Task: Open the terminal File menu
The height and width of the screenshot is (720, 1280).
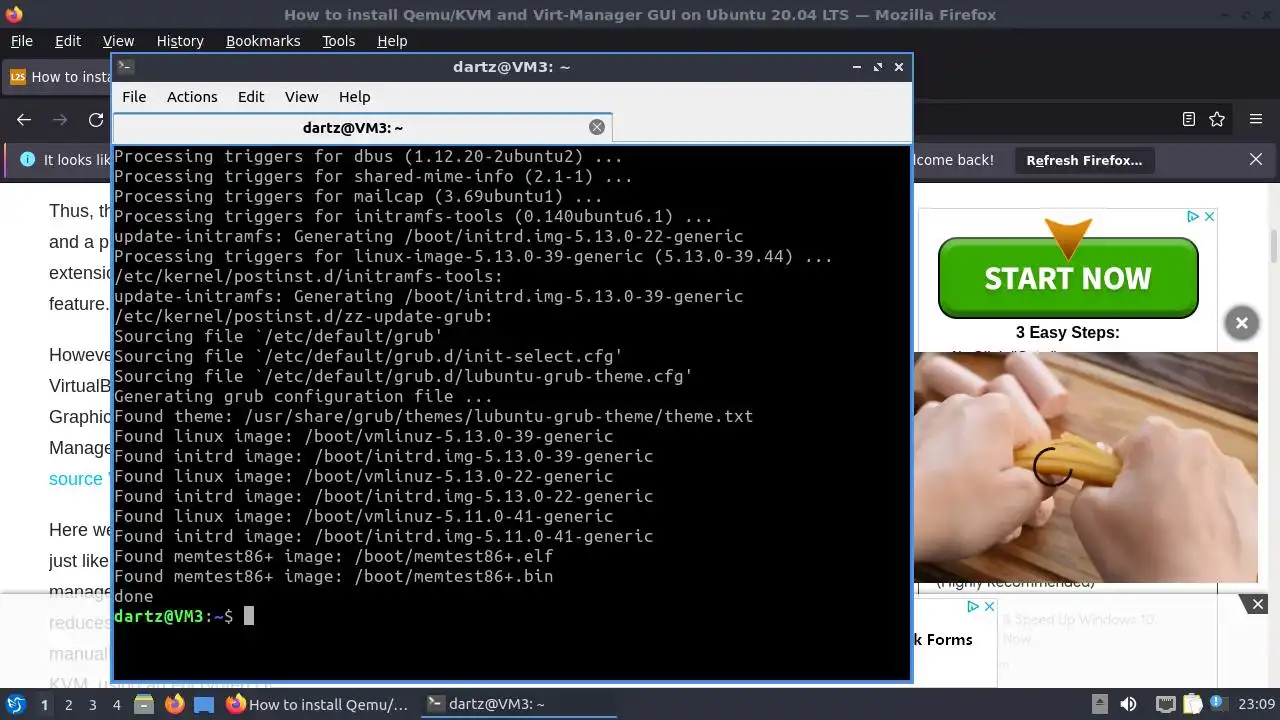Action: point(134,97)
